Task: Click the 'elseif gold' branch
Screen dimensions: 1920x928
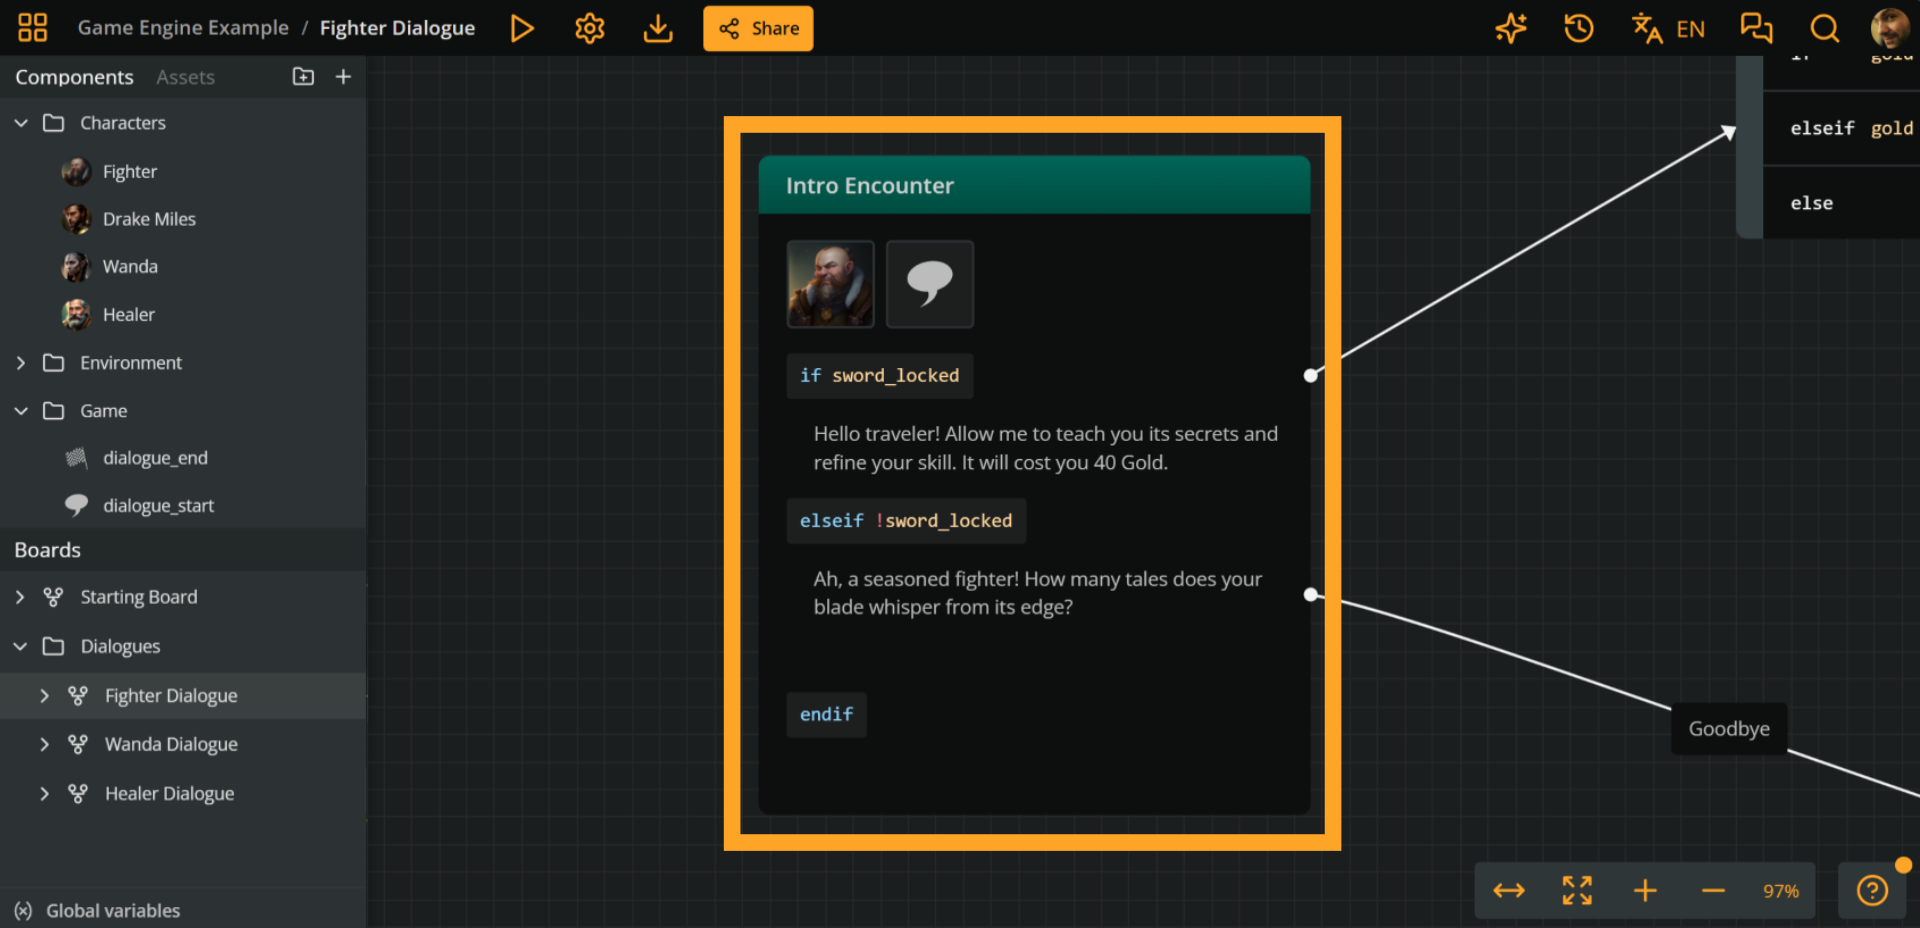Action: [x=1841, y=128]
